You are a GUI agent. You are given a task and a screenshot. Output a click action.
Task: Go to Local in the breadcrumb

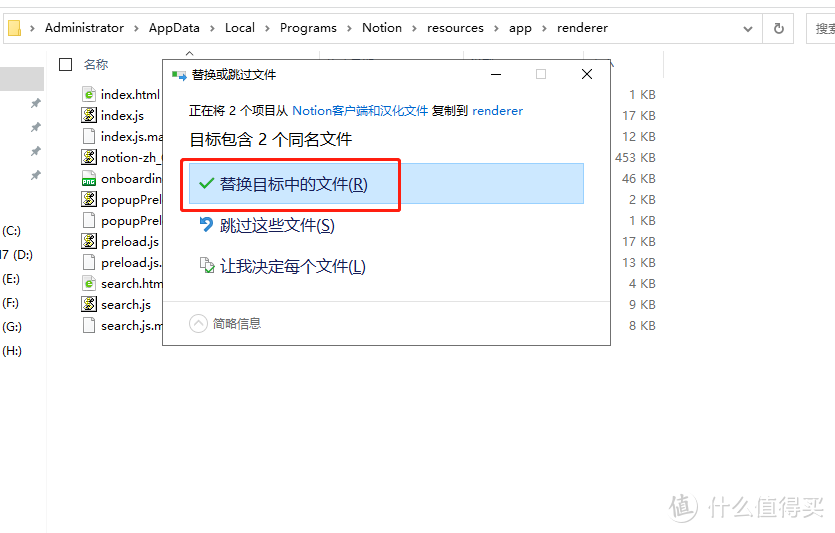pyautogui.click(x=240, y=28)
